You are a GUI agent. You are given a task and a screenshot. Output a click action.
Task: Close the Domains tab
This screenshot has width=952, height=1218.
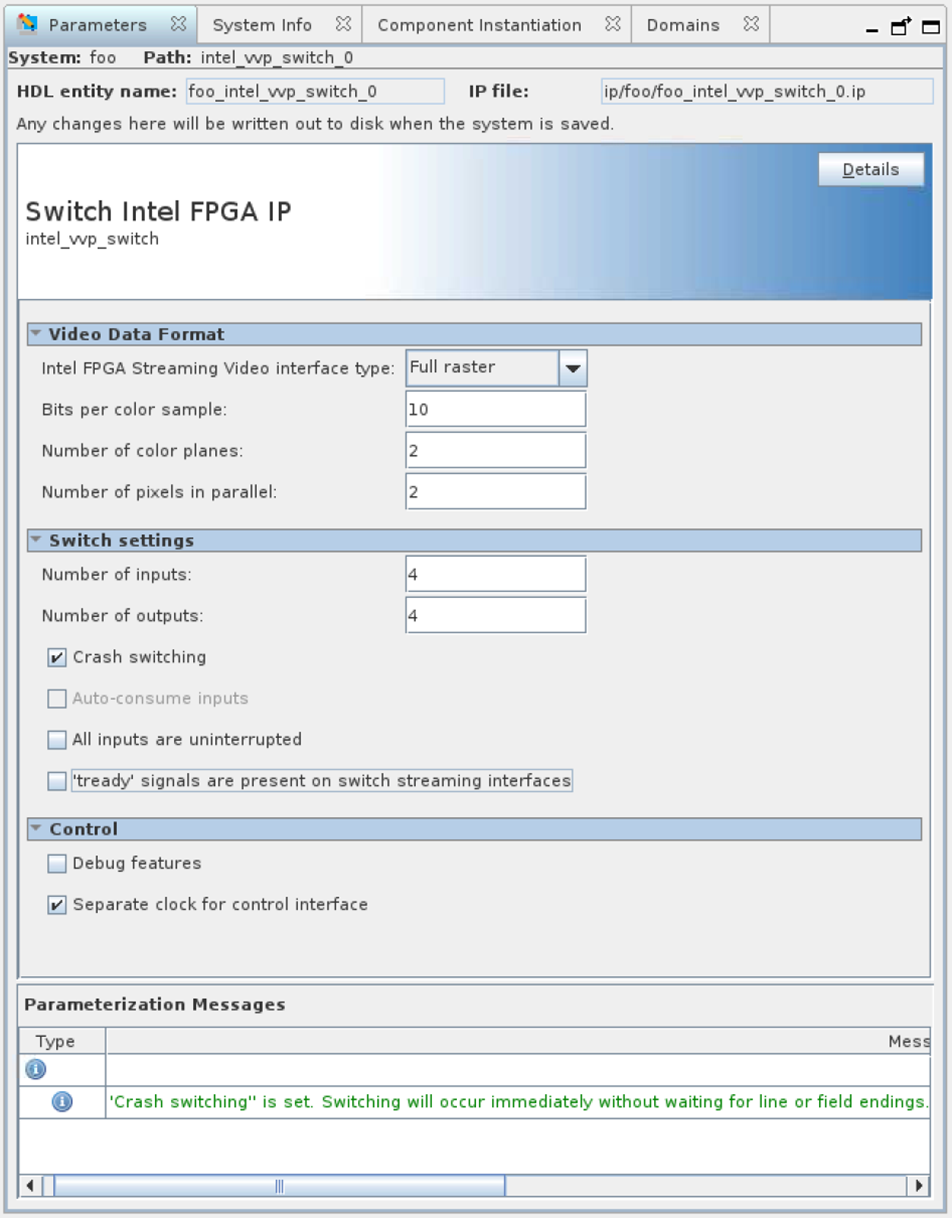[751, 24]
